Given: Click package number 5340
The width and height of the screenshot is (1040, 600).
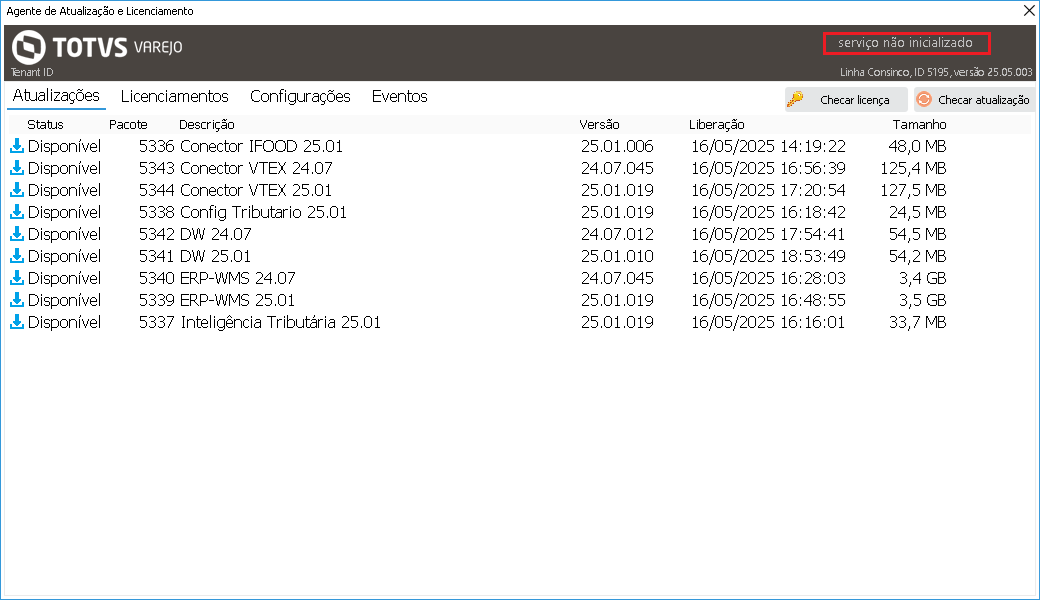Looking at the screenshot, I should pyautogui.click(x=157, y=277).
